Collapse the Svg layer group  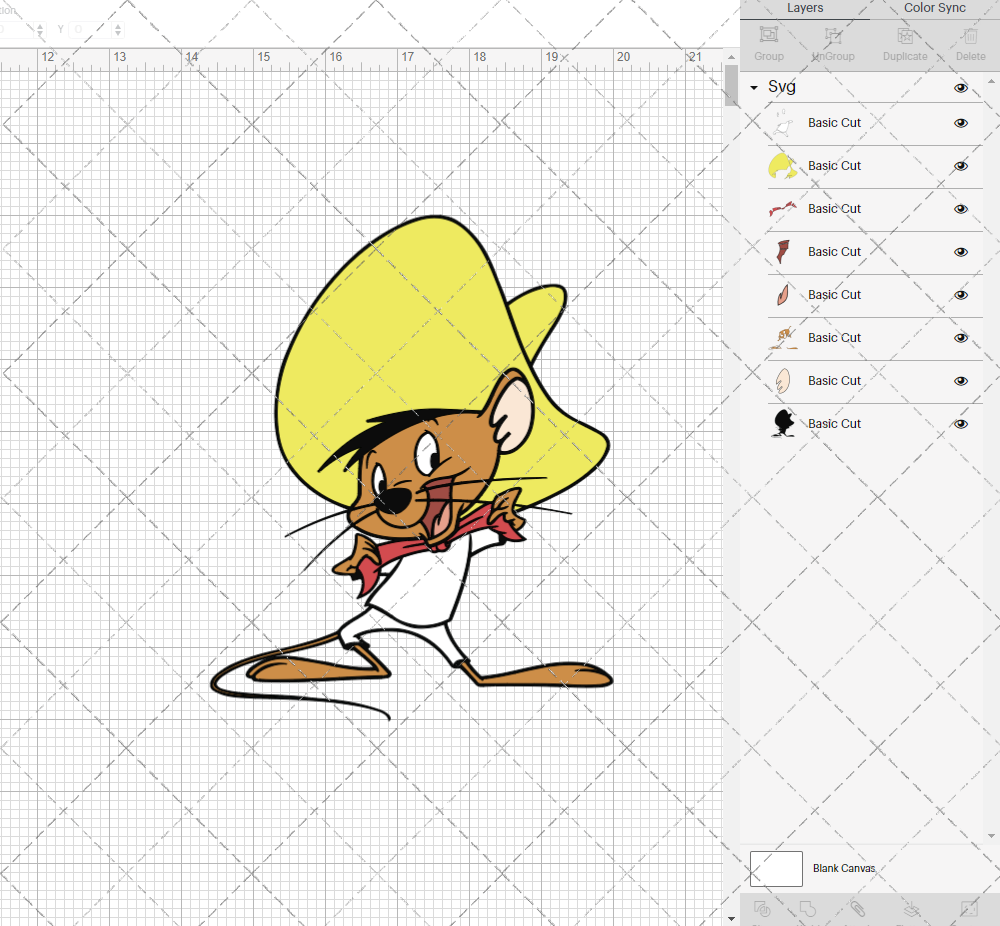tap(754, 88)
